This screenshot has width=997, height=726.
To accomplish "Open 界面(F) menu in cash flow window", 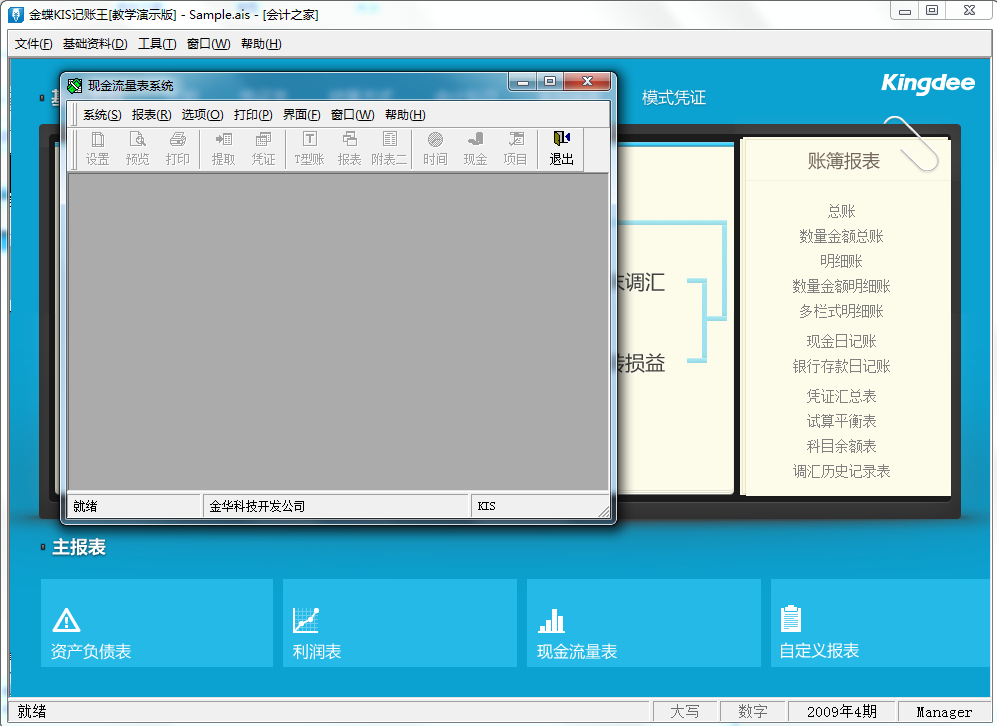I will pos(301,114).
